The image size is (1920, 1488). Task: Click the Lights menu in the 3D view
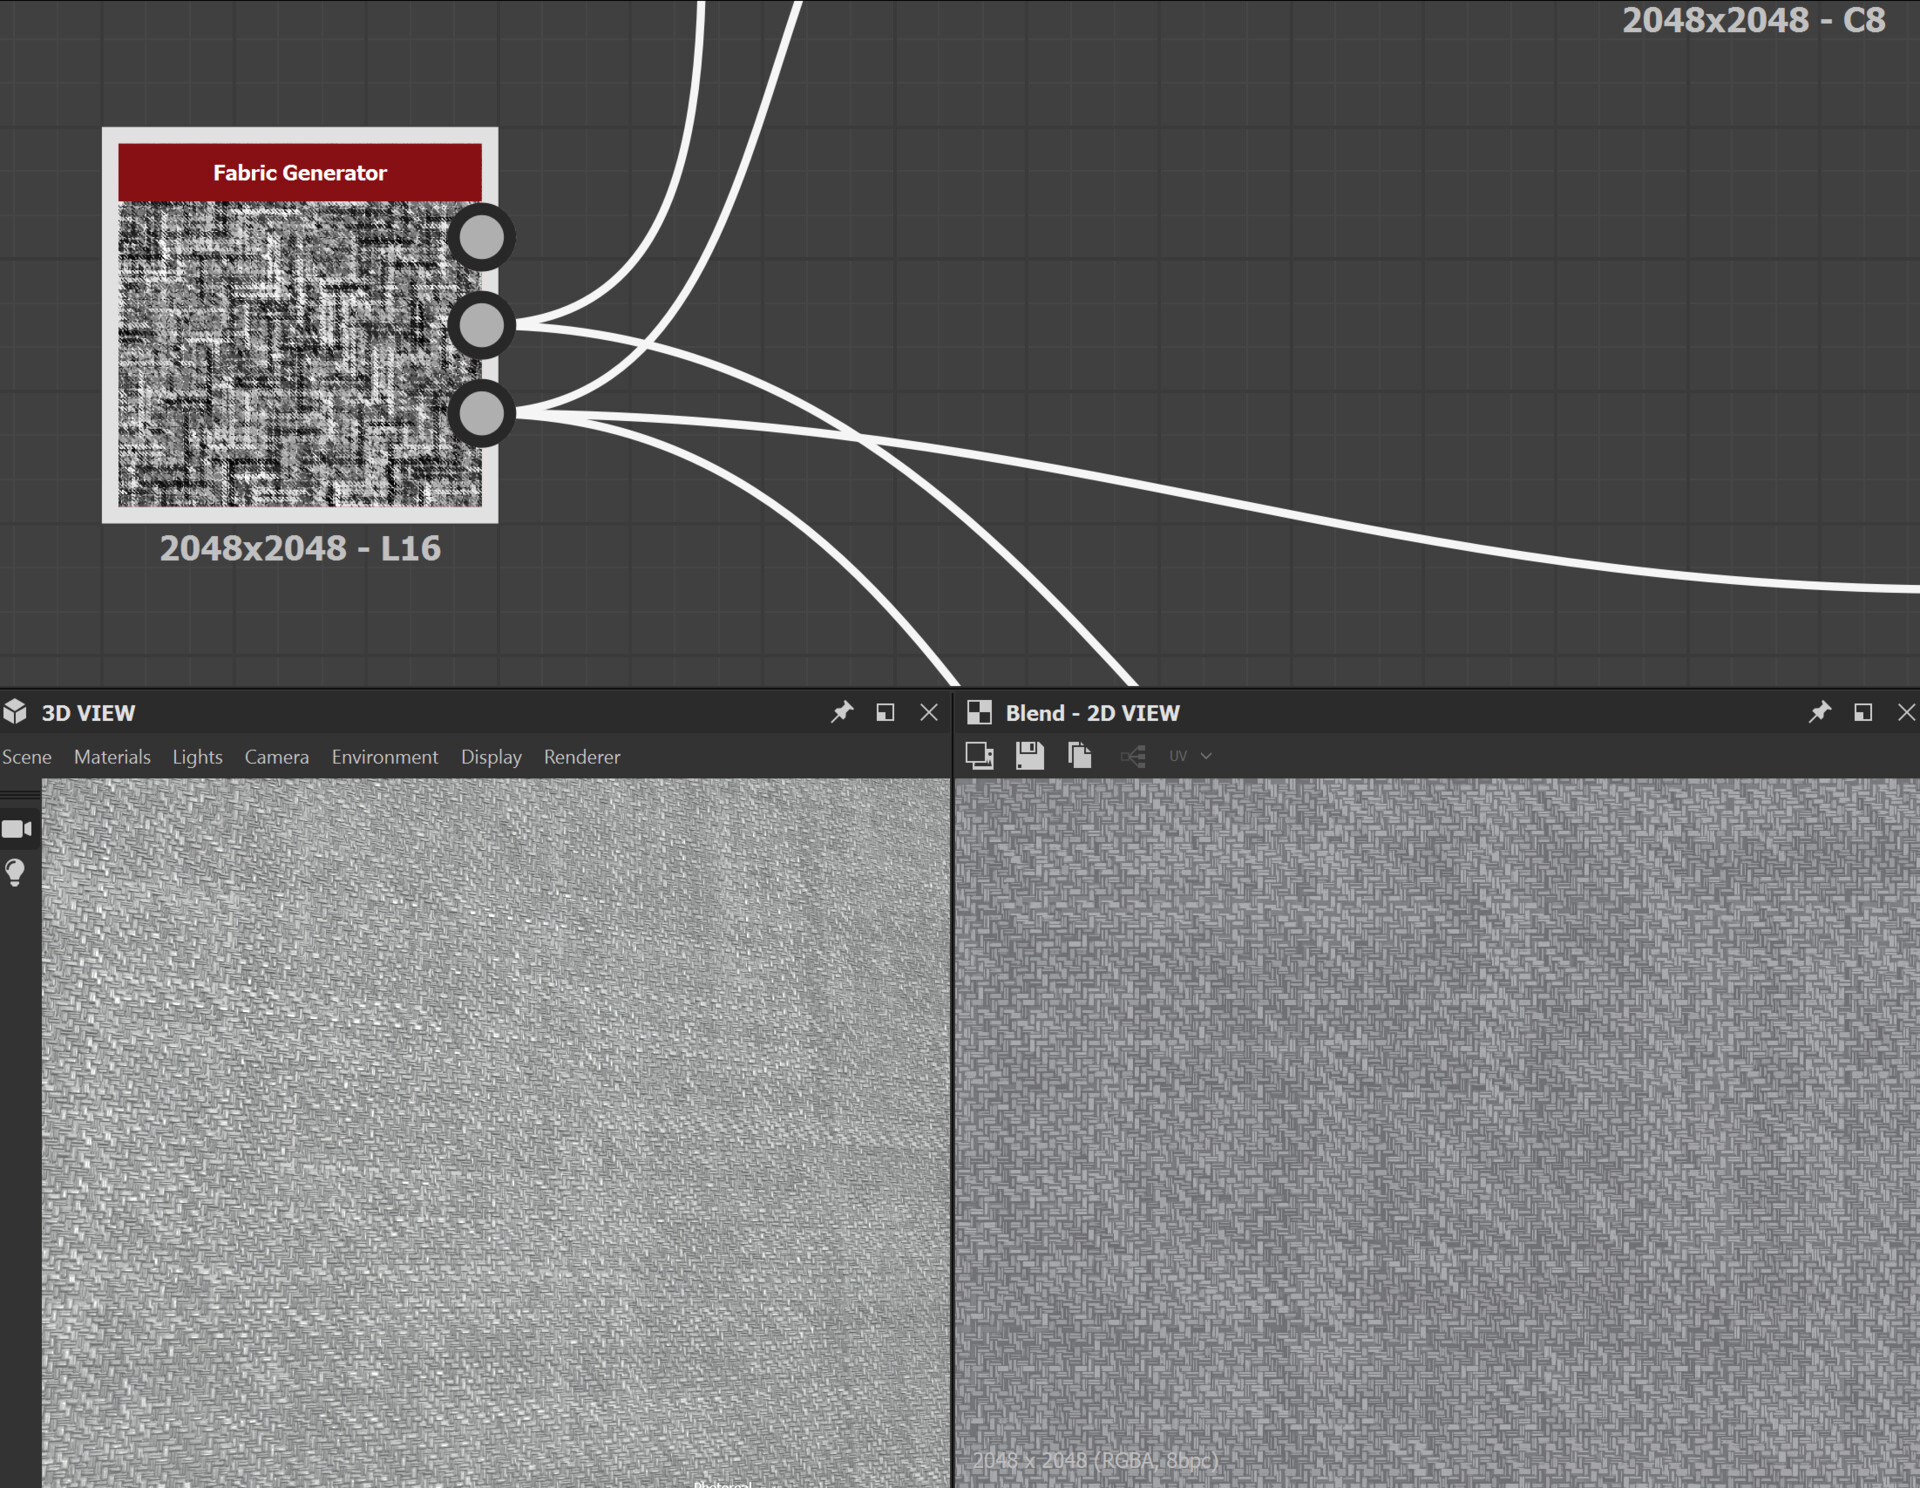(197, 757)
